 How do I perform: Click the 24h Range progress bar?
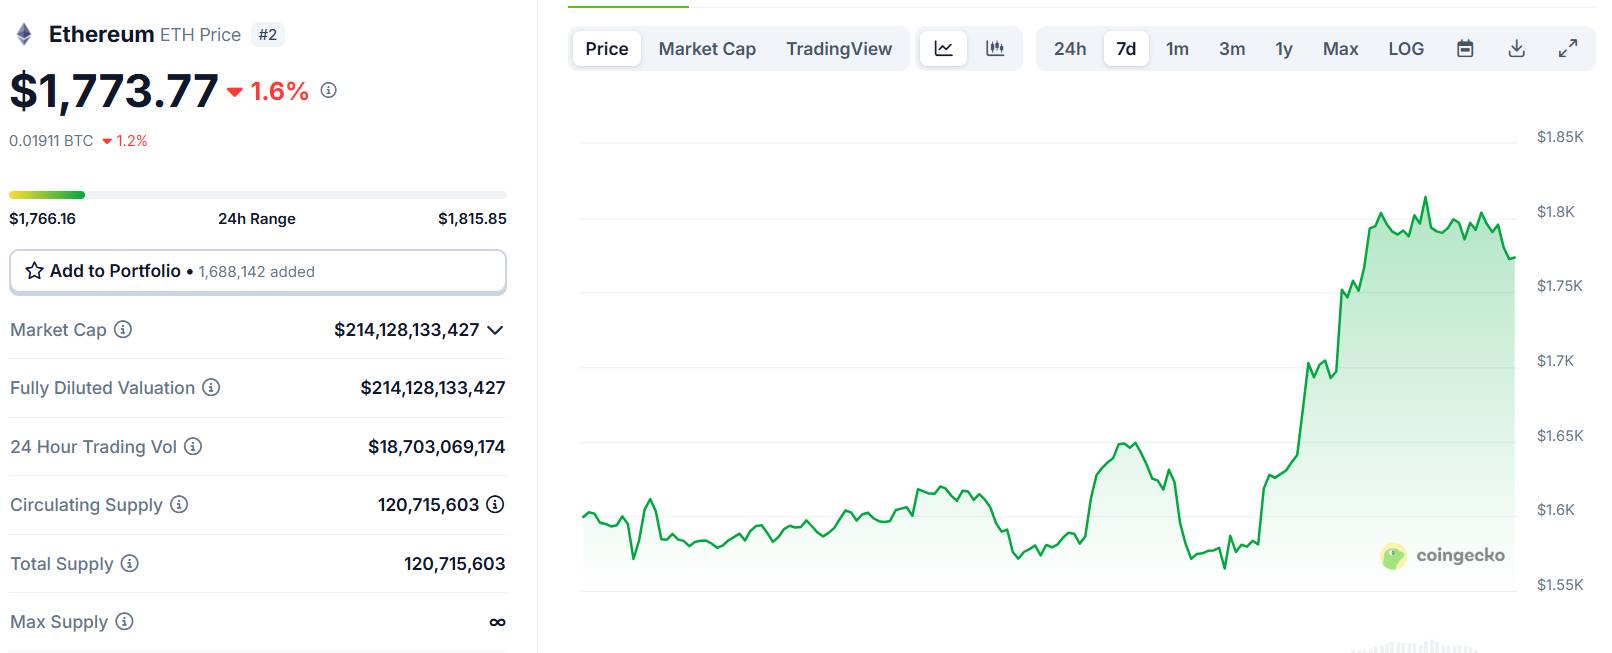click(x=258, y=194)
